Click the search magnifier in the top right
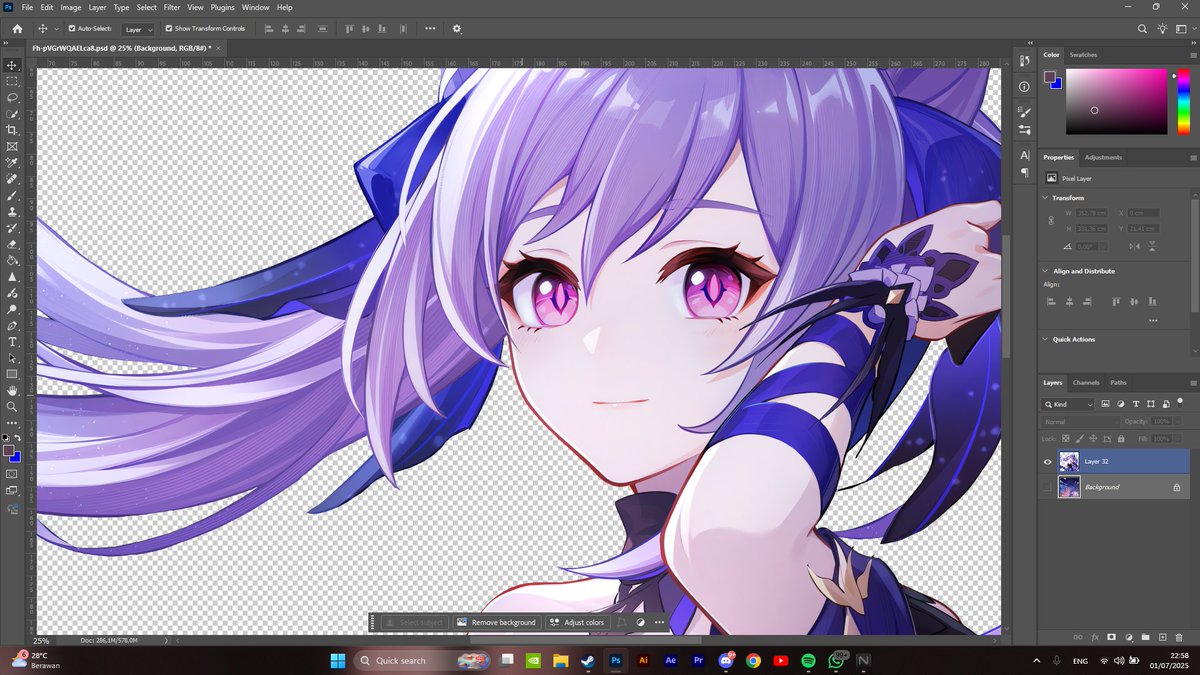 (1143, 29)
